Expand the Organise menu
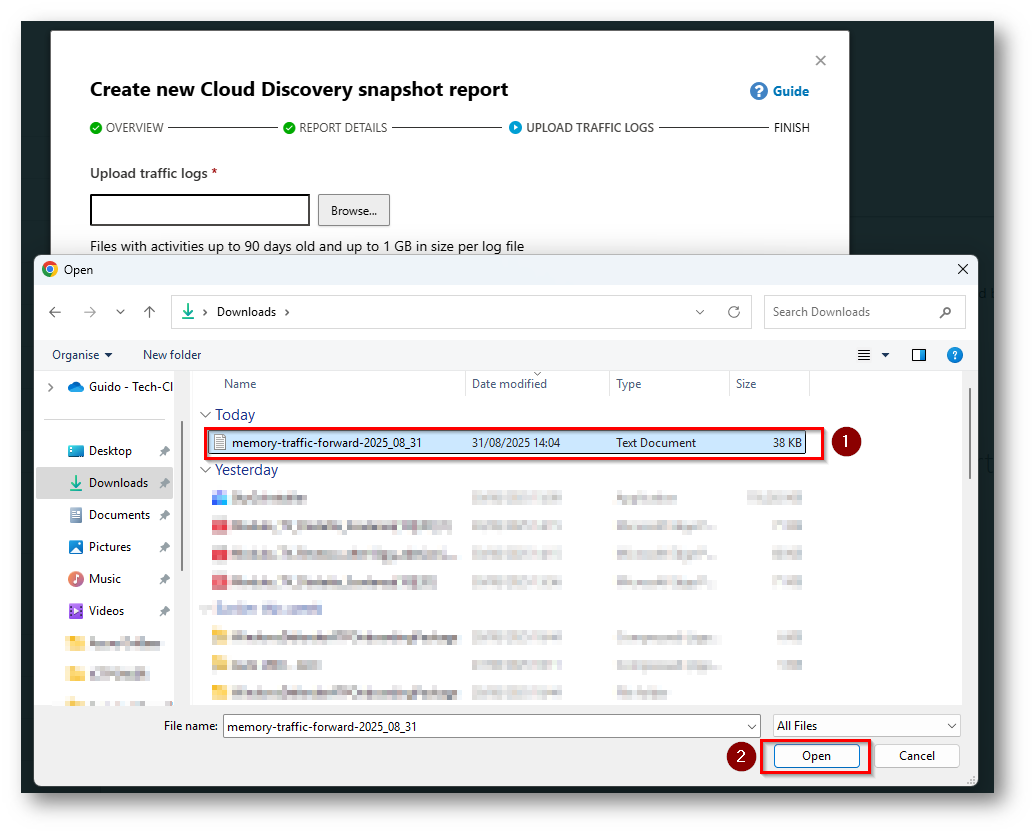Image resolution: width=1036 pixels, height=835 pixels. click(82, 355)
